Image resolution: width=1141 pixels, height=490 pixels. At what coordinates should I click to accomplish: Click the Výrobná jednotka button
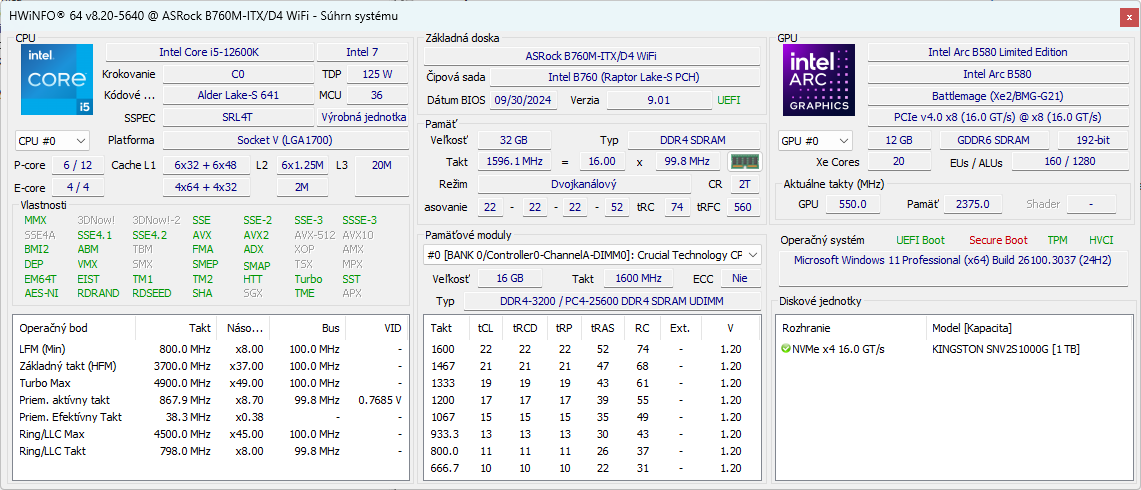362,117
